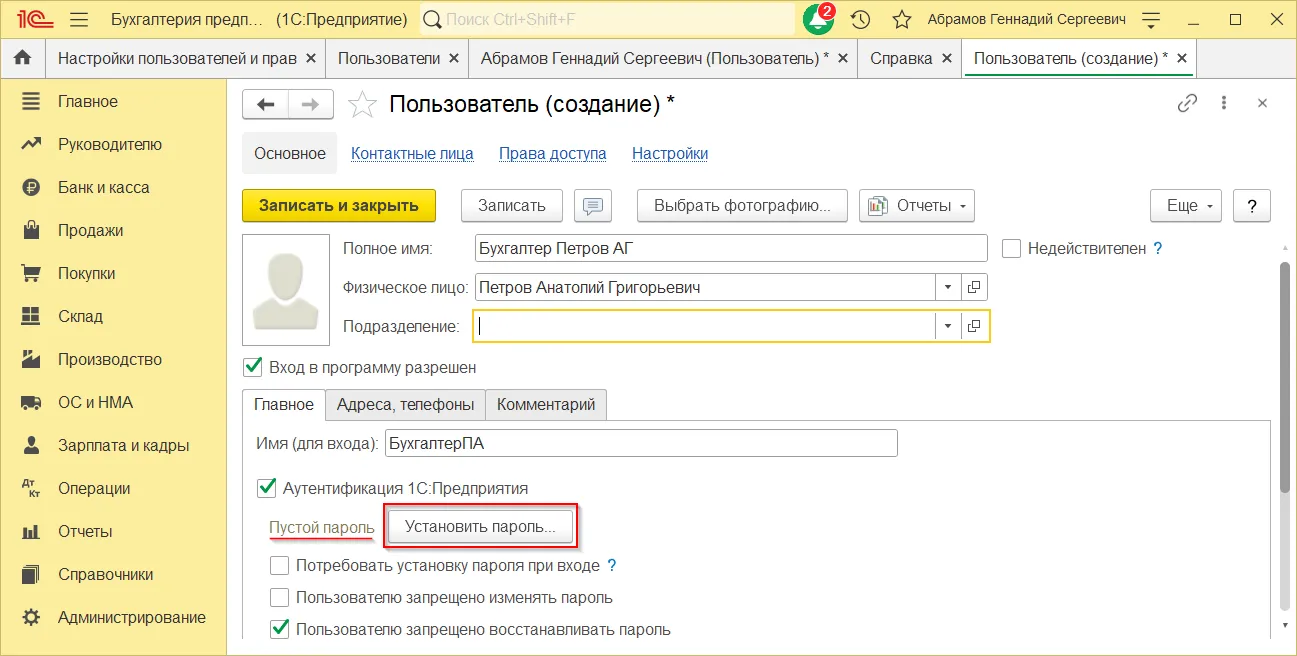Viewport: 1297px width, 656px height.
Task: Copy link to this user form
Action: click(1187, 104)
